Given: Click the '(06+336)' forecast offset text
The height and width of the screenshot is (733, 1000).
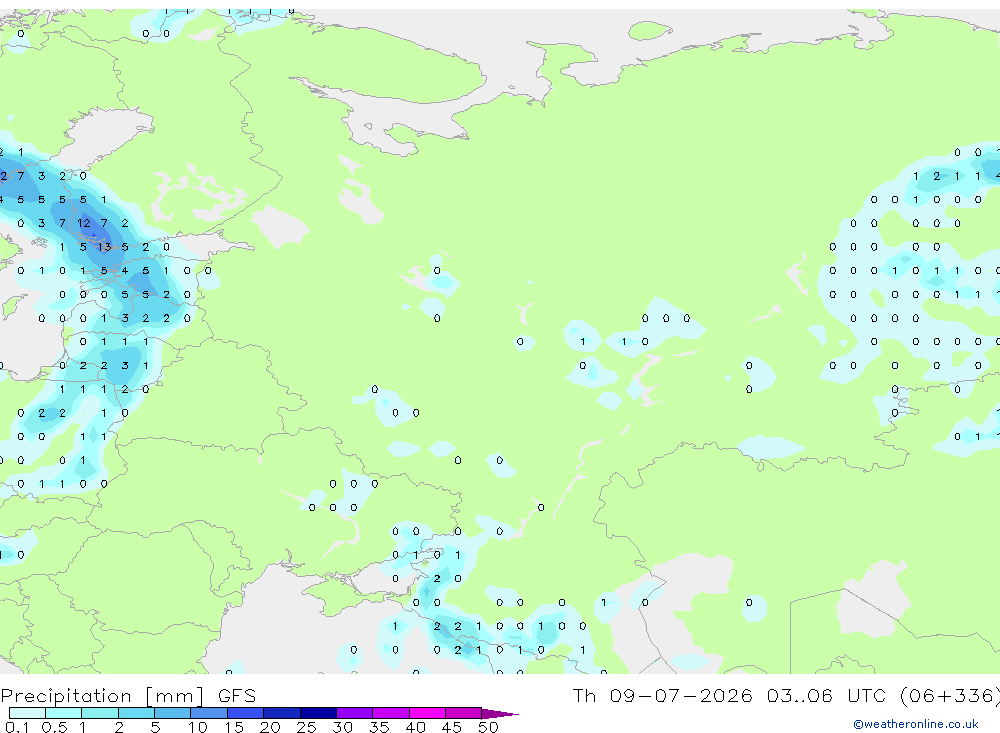Looking at the screenshot, I should click(949, 696).
